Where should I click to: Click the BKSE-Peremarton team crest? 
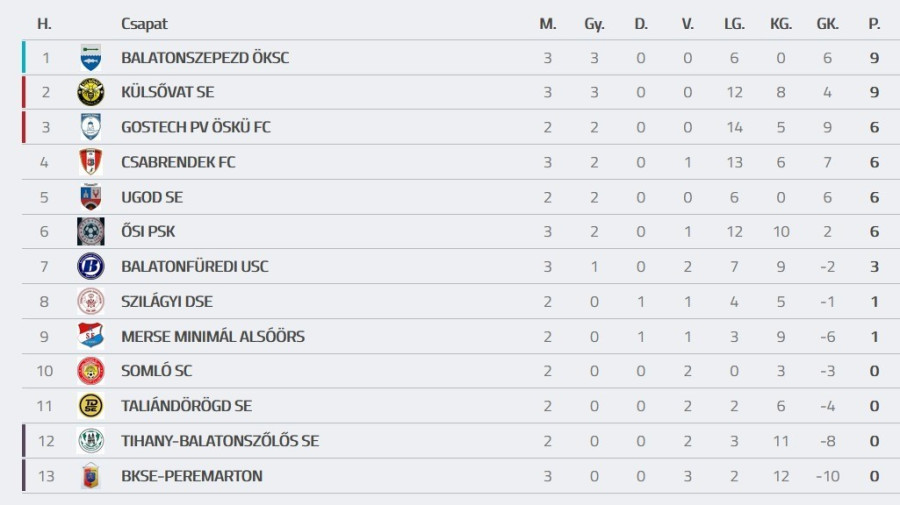point(91,476)
